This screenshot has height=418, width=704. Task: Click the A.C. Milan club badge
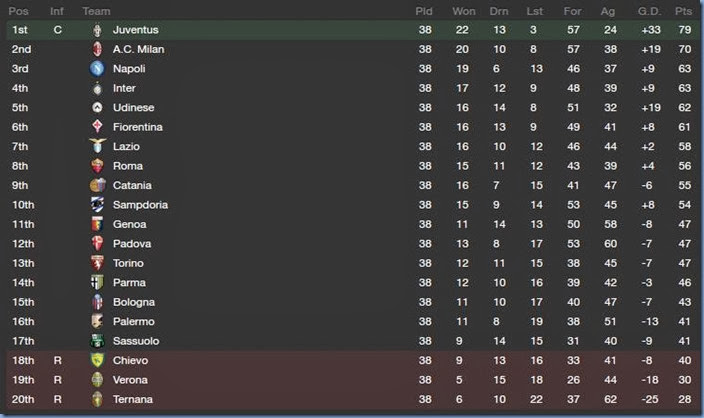97,49
